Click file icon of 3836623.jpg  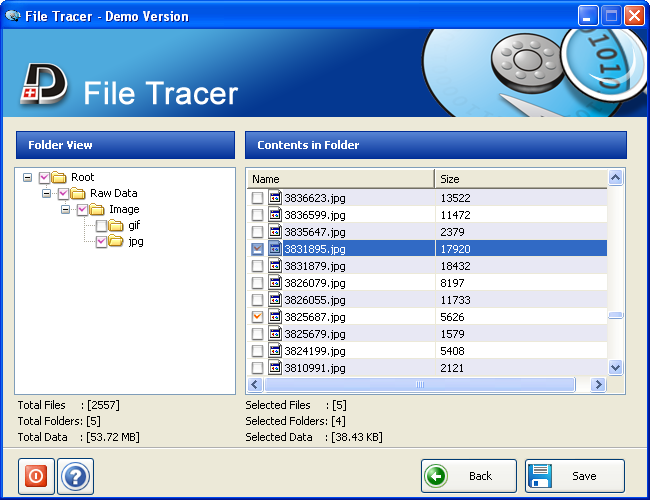275,198
